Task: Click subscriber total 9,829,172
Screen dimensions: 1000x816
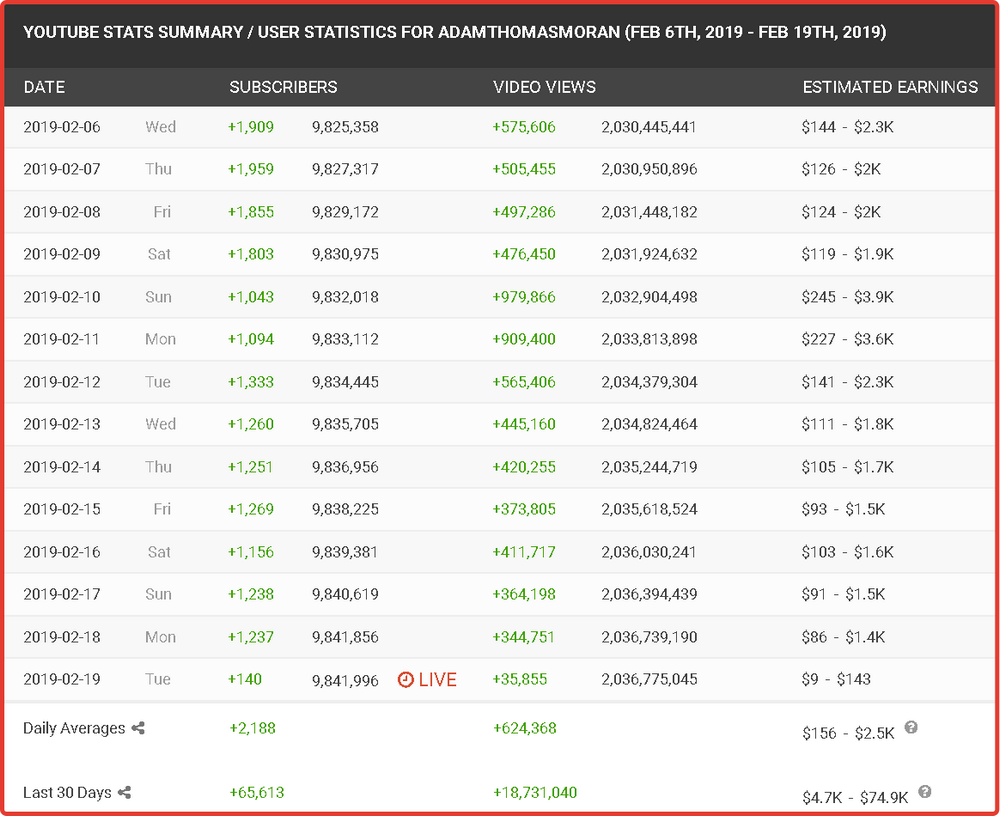Action: click(345, 212)
